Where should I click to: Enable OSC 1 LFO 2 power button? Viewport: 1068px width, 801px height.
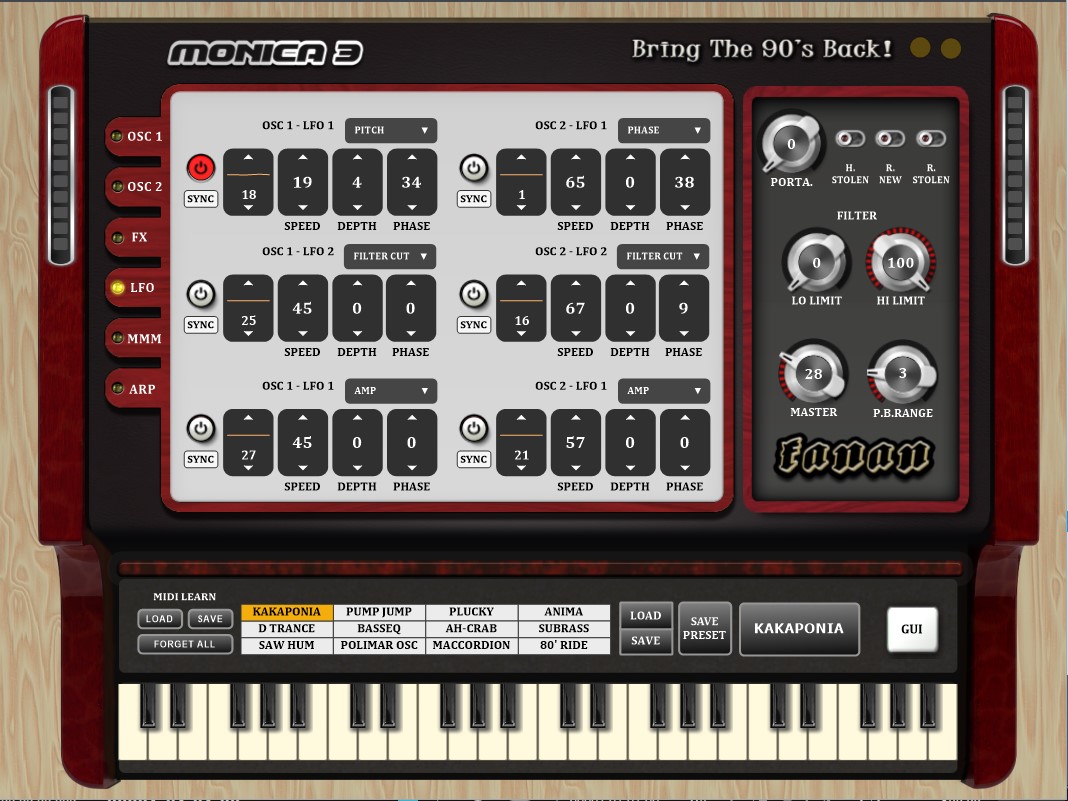(201, 294)
